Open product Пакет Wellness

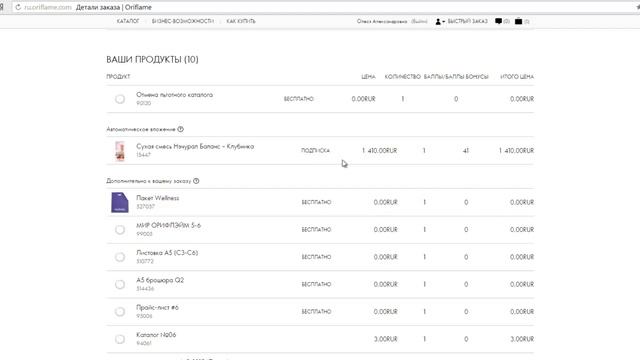[158, 198]
